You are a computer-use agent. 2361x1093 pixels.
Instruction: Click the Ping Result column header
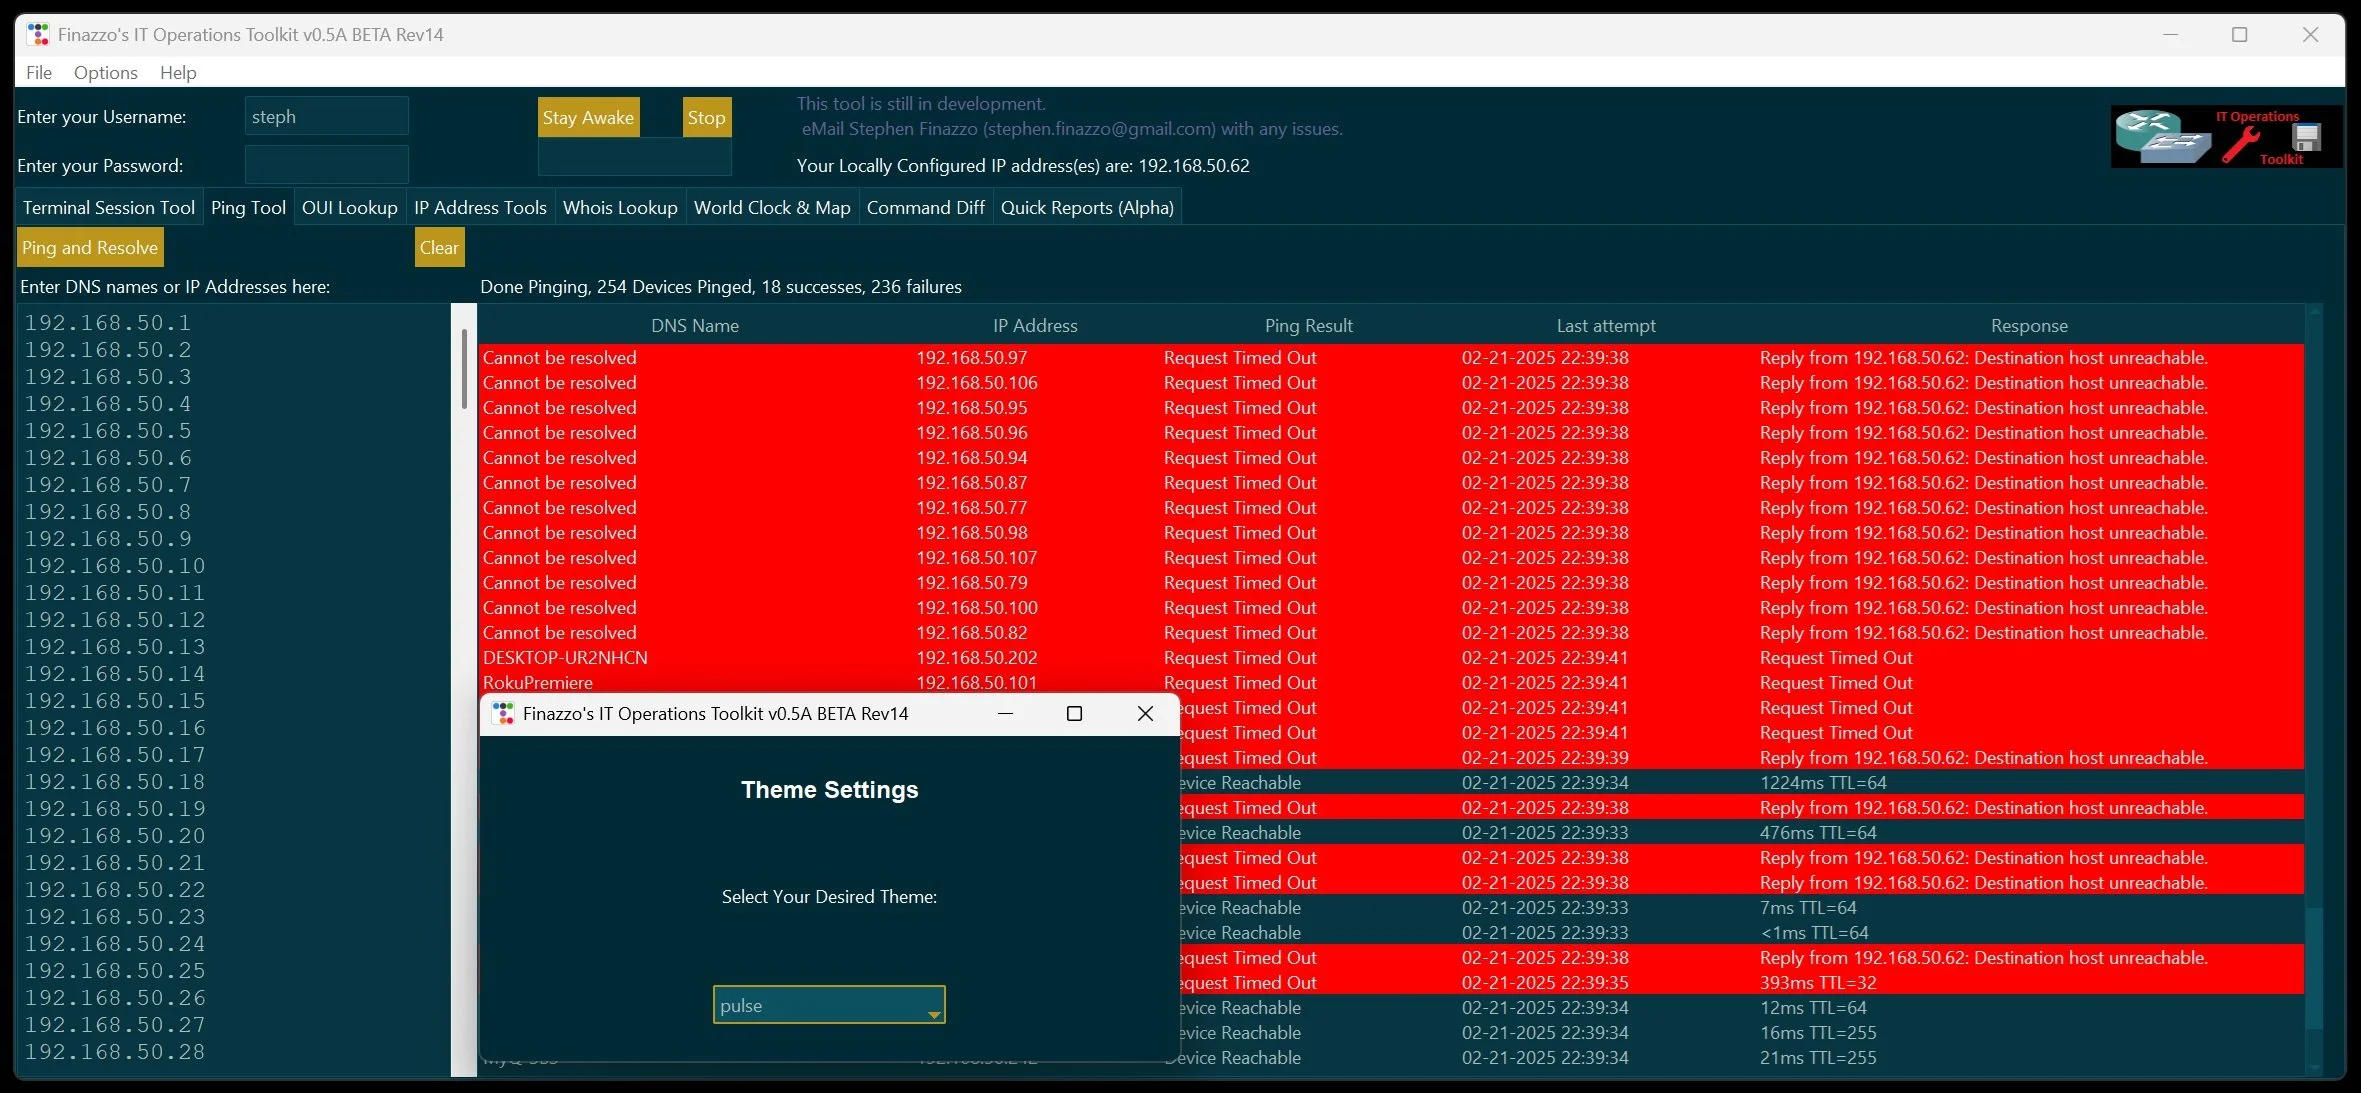(x=1307, y=326)
